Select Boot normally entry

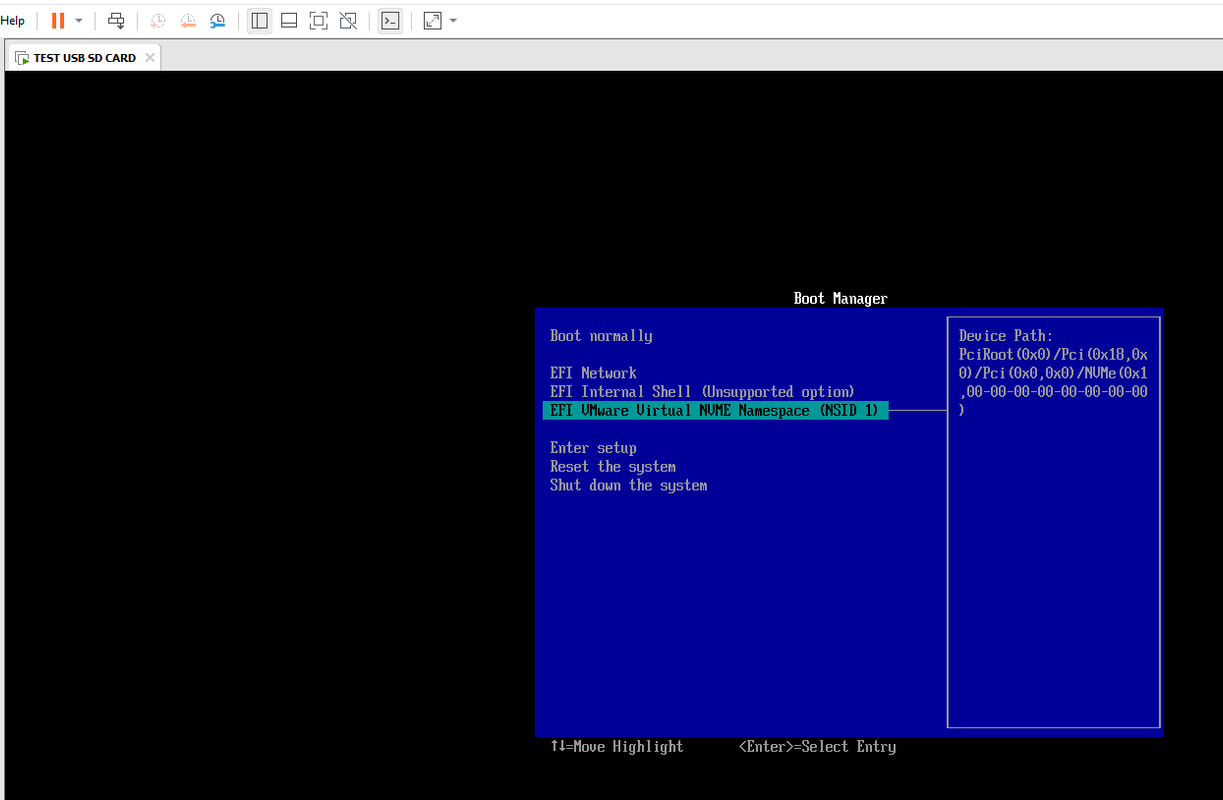click(601, 336)
